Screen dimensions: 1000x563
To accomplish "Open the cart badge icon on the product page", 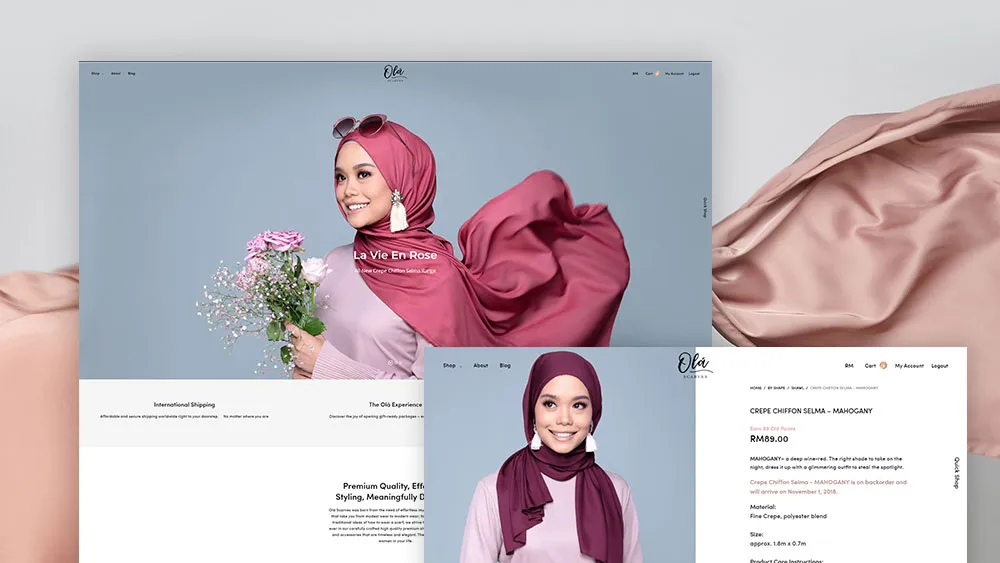I will tap(883, 366).
